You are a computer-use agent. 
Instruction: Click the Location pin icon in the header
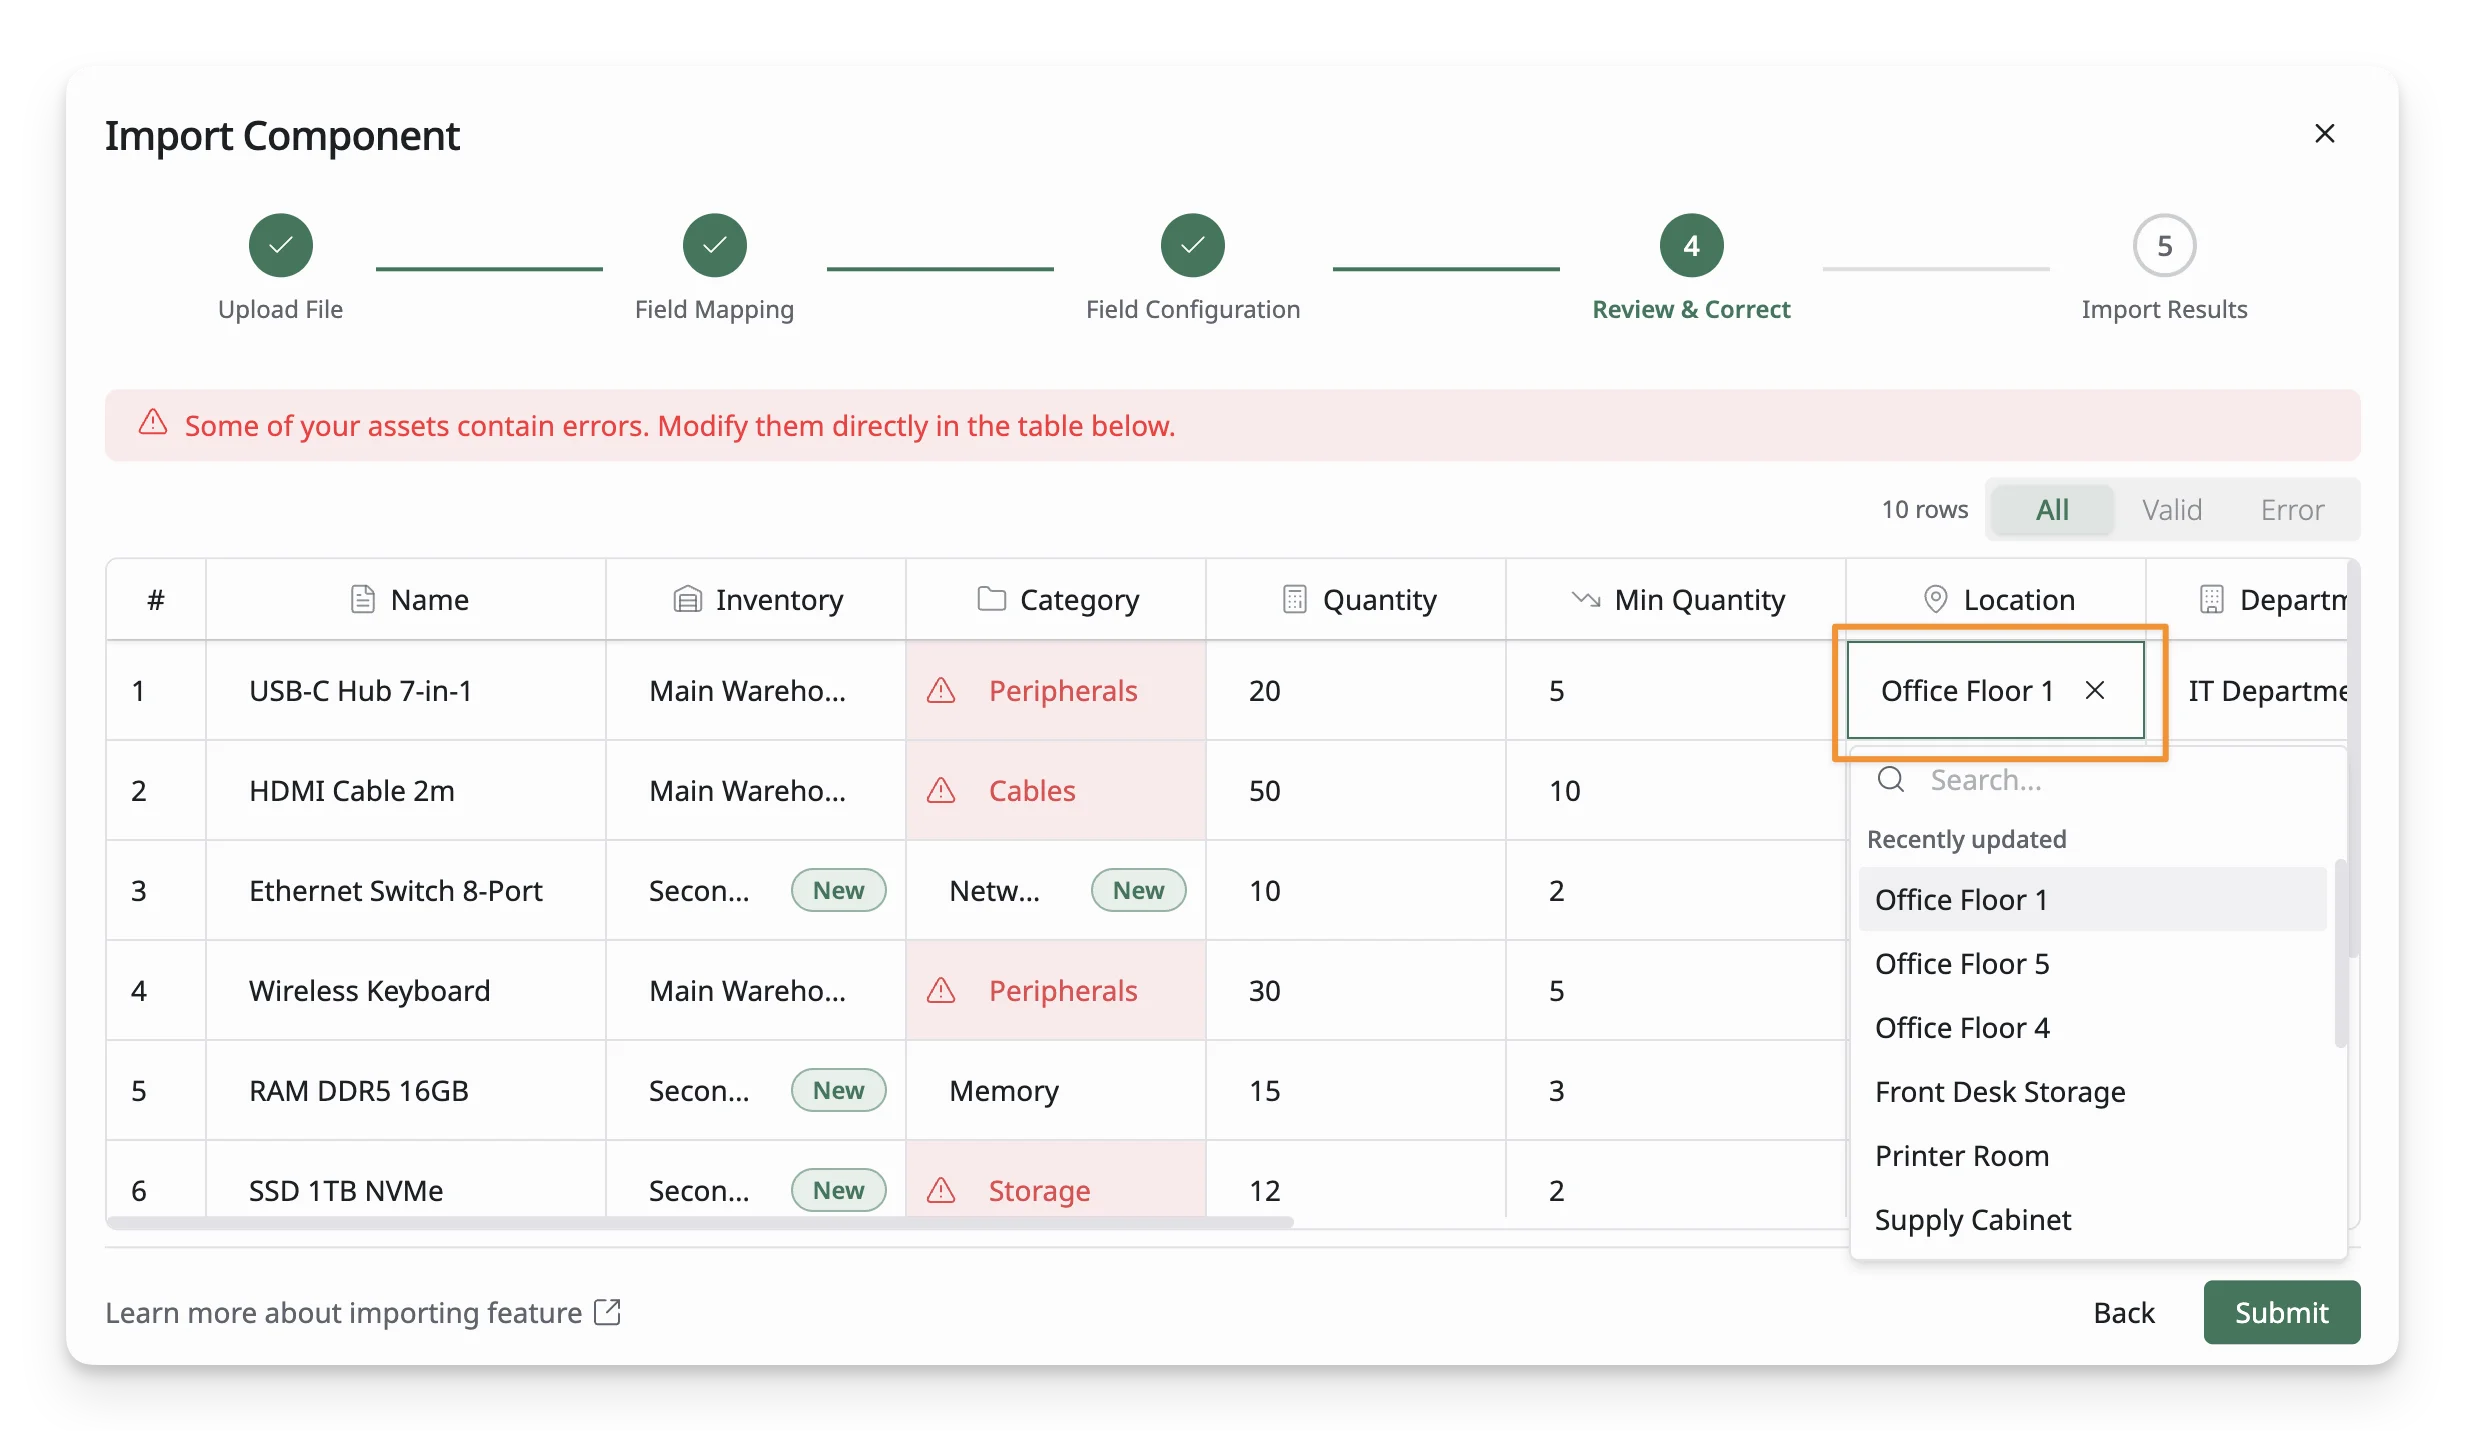click(x=1935, y=599)
